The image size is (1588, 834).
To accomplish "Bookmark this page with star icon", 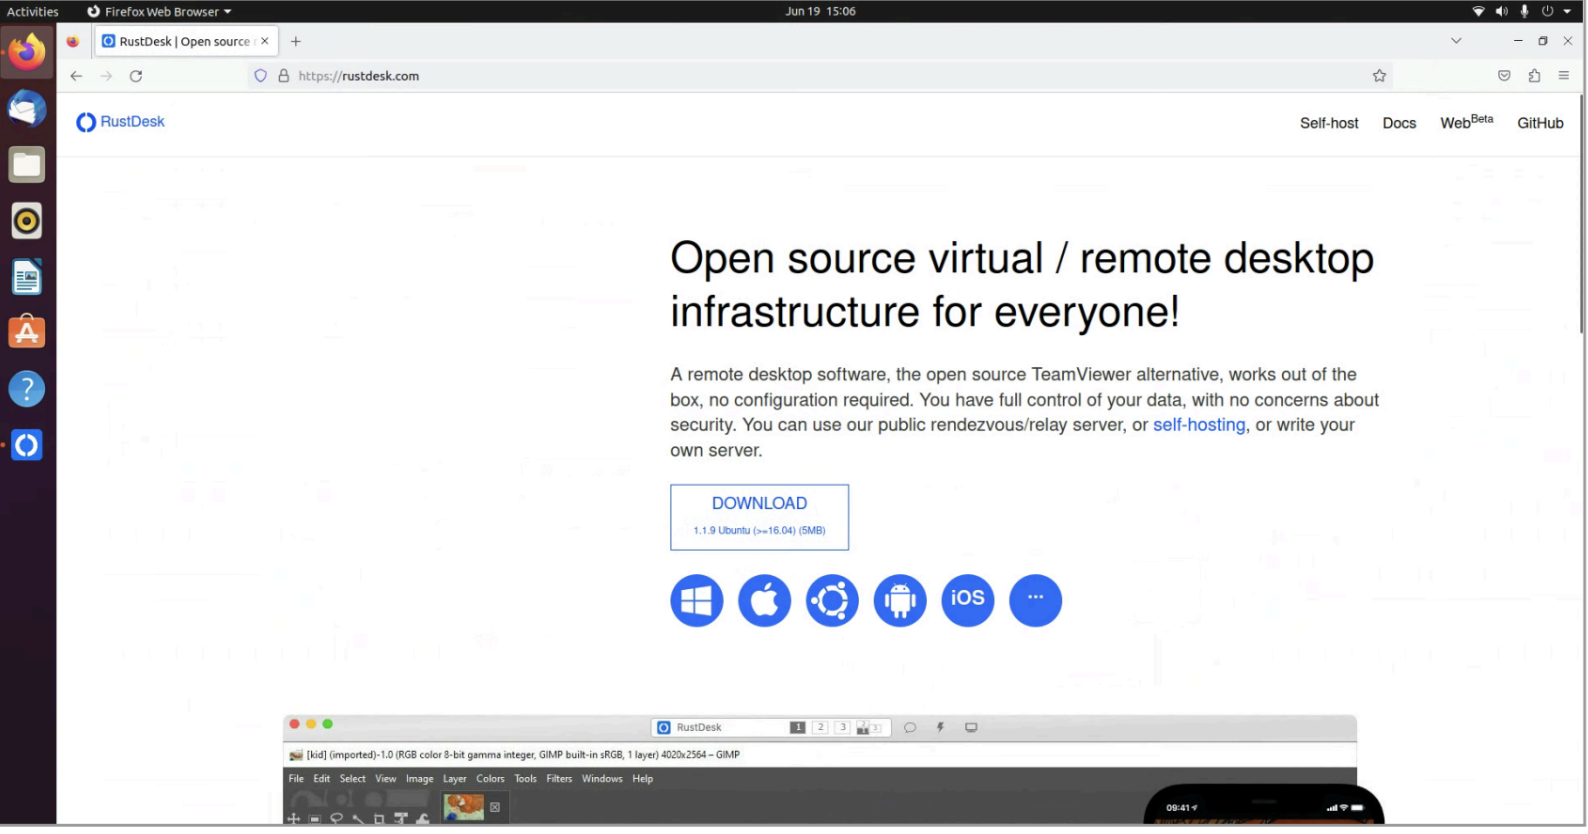I will [1379, 76].
